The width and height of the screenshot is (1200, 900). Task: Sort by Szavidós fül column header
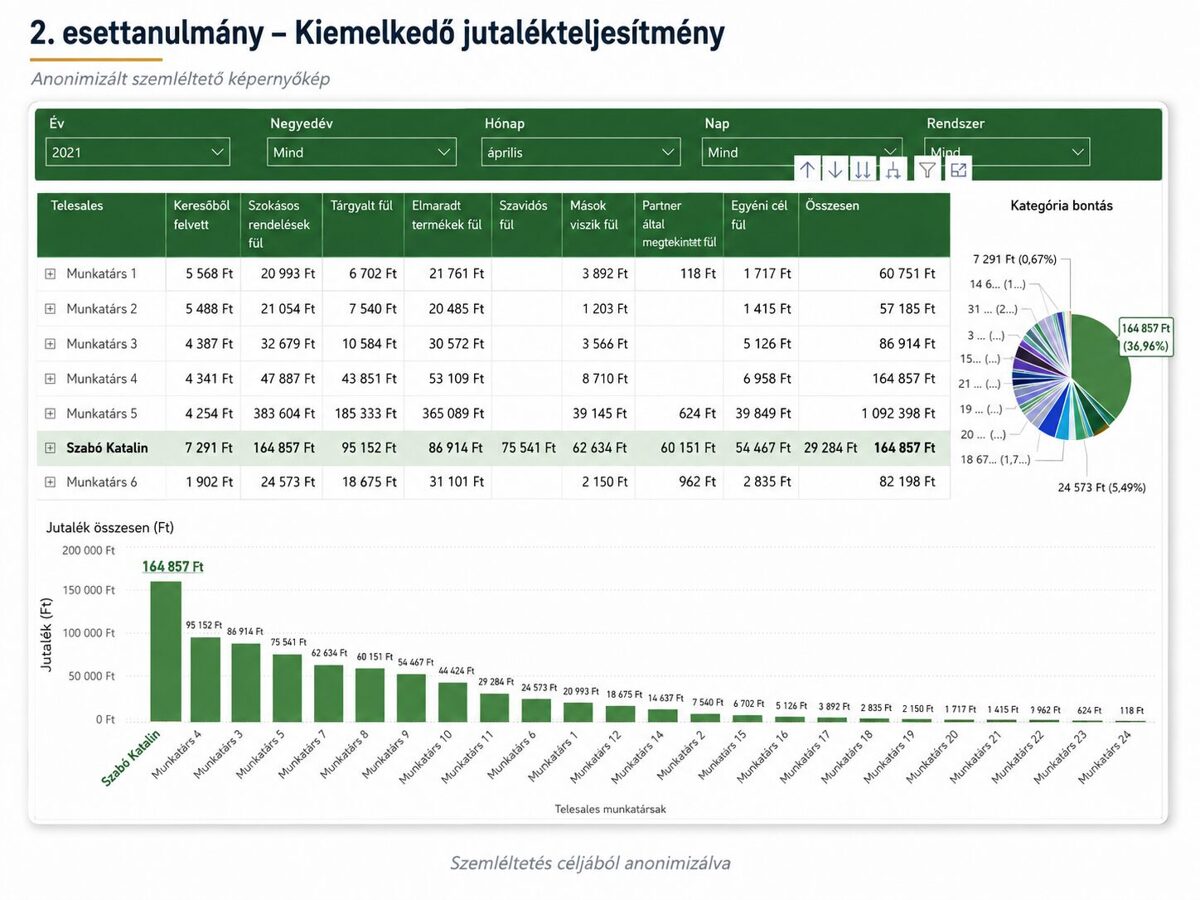tap(526, 224)
